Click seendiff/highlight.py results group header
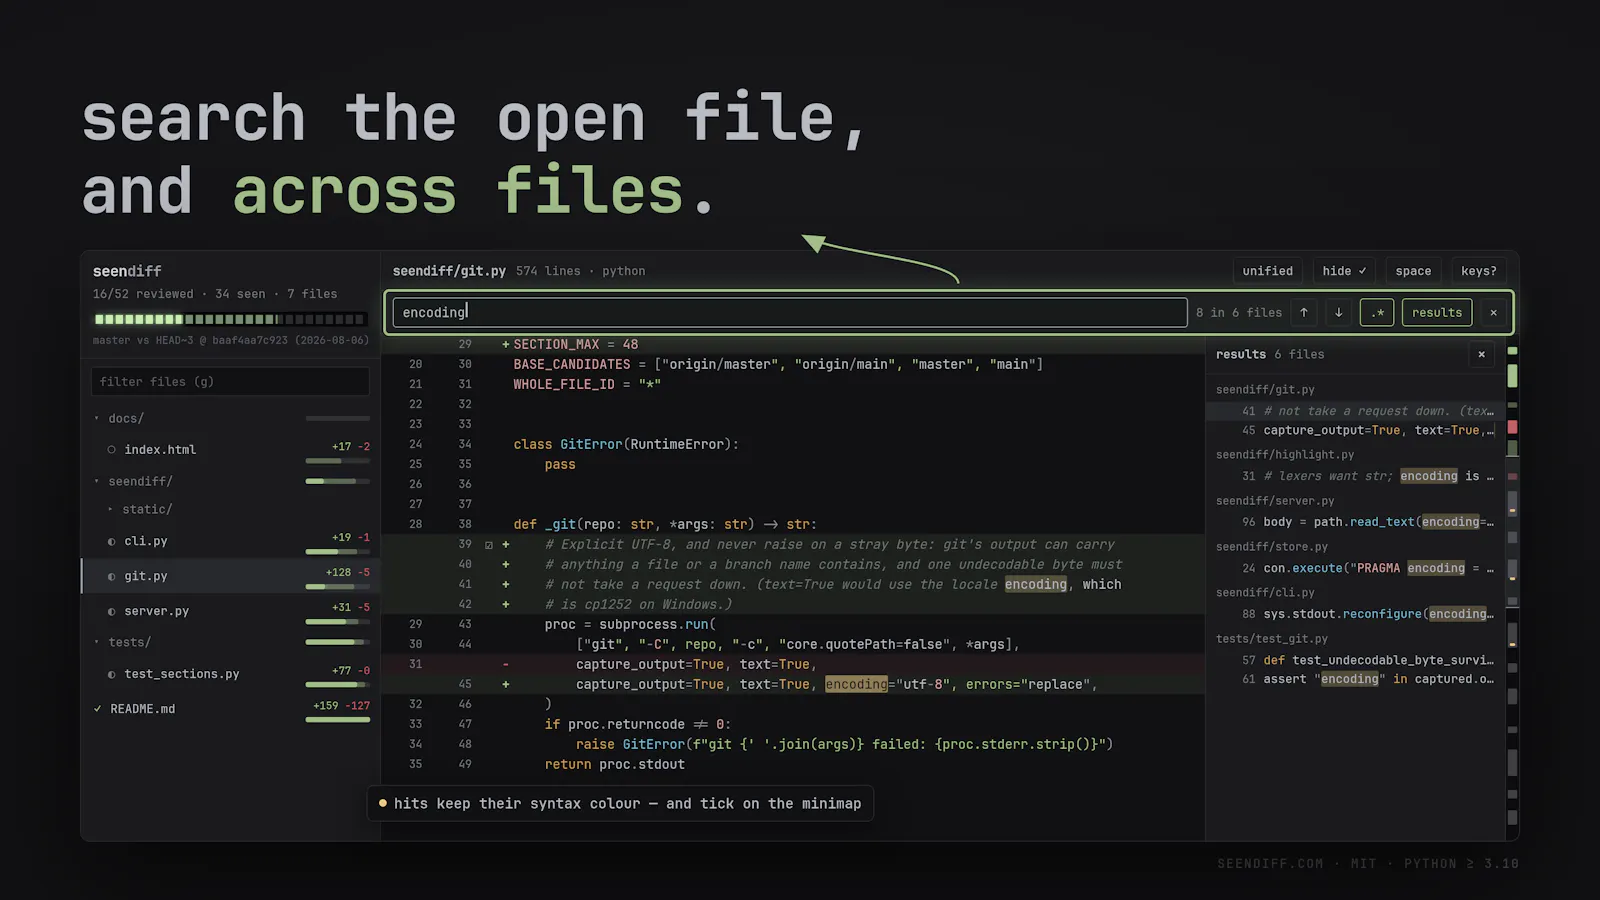This screenshot has width=1600, height=900. 1285,455
